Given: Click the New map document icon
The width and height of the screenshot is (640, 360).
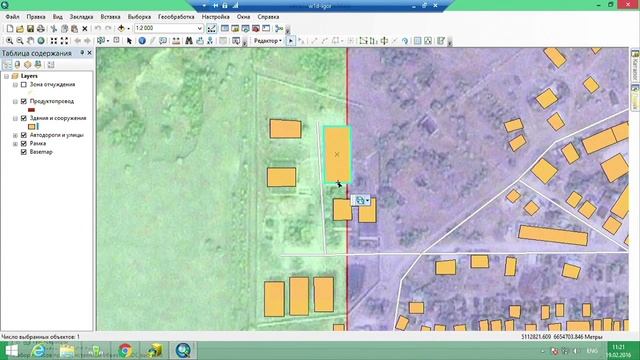Looking at the screenshot, I should [10, 29].
